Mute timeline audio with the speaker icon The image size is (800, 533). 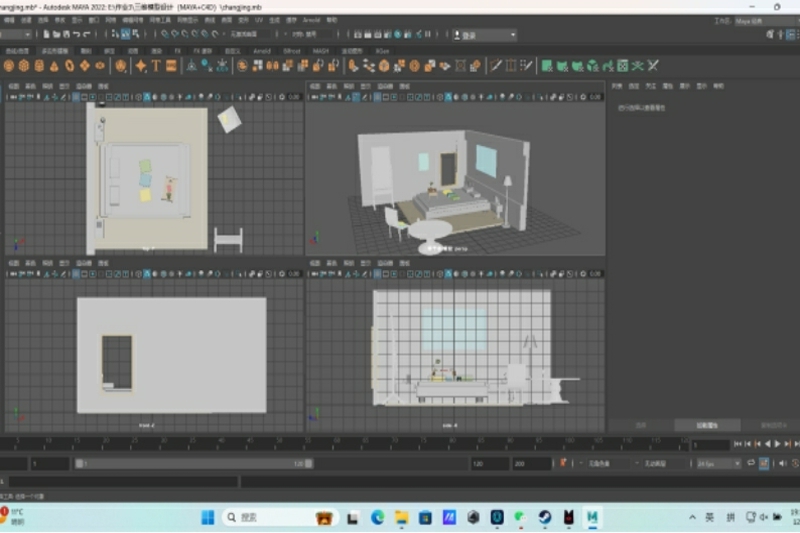(x=781, y=464)
